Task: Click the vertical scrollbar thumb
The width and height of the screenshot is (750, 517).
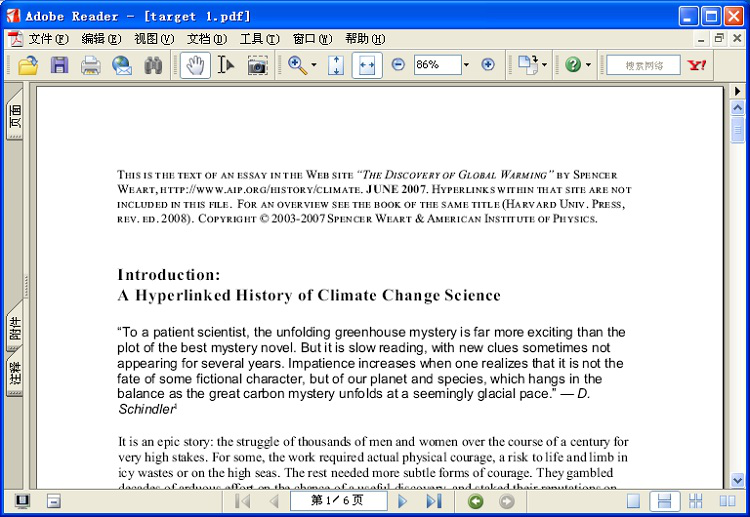Action: click(x=738, y=129)
